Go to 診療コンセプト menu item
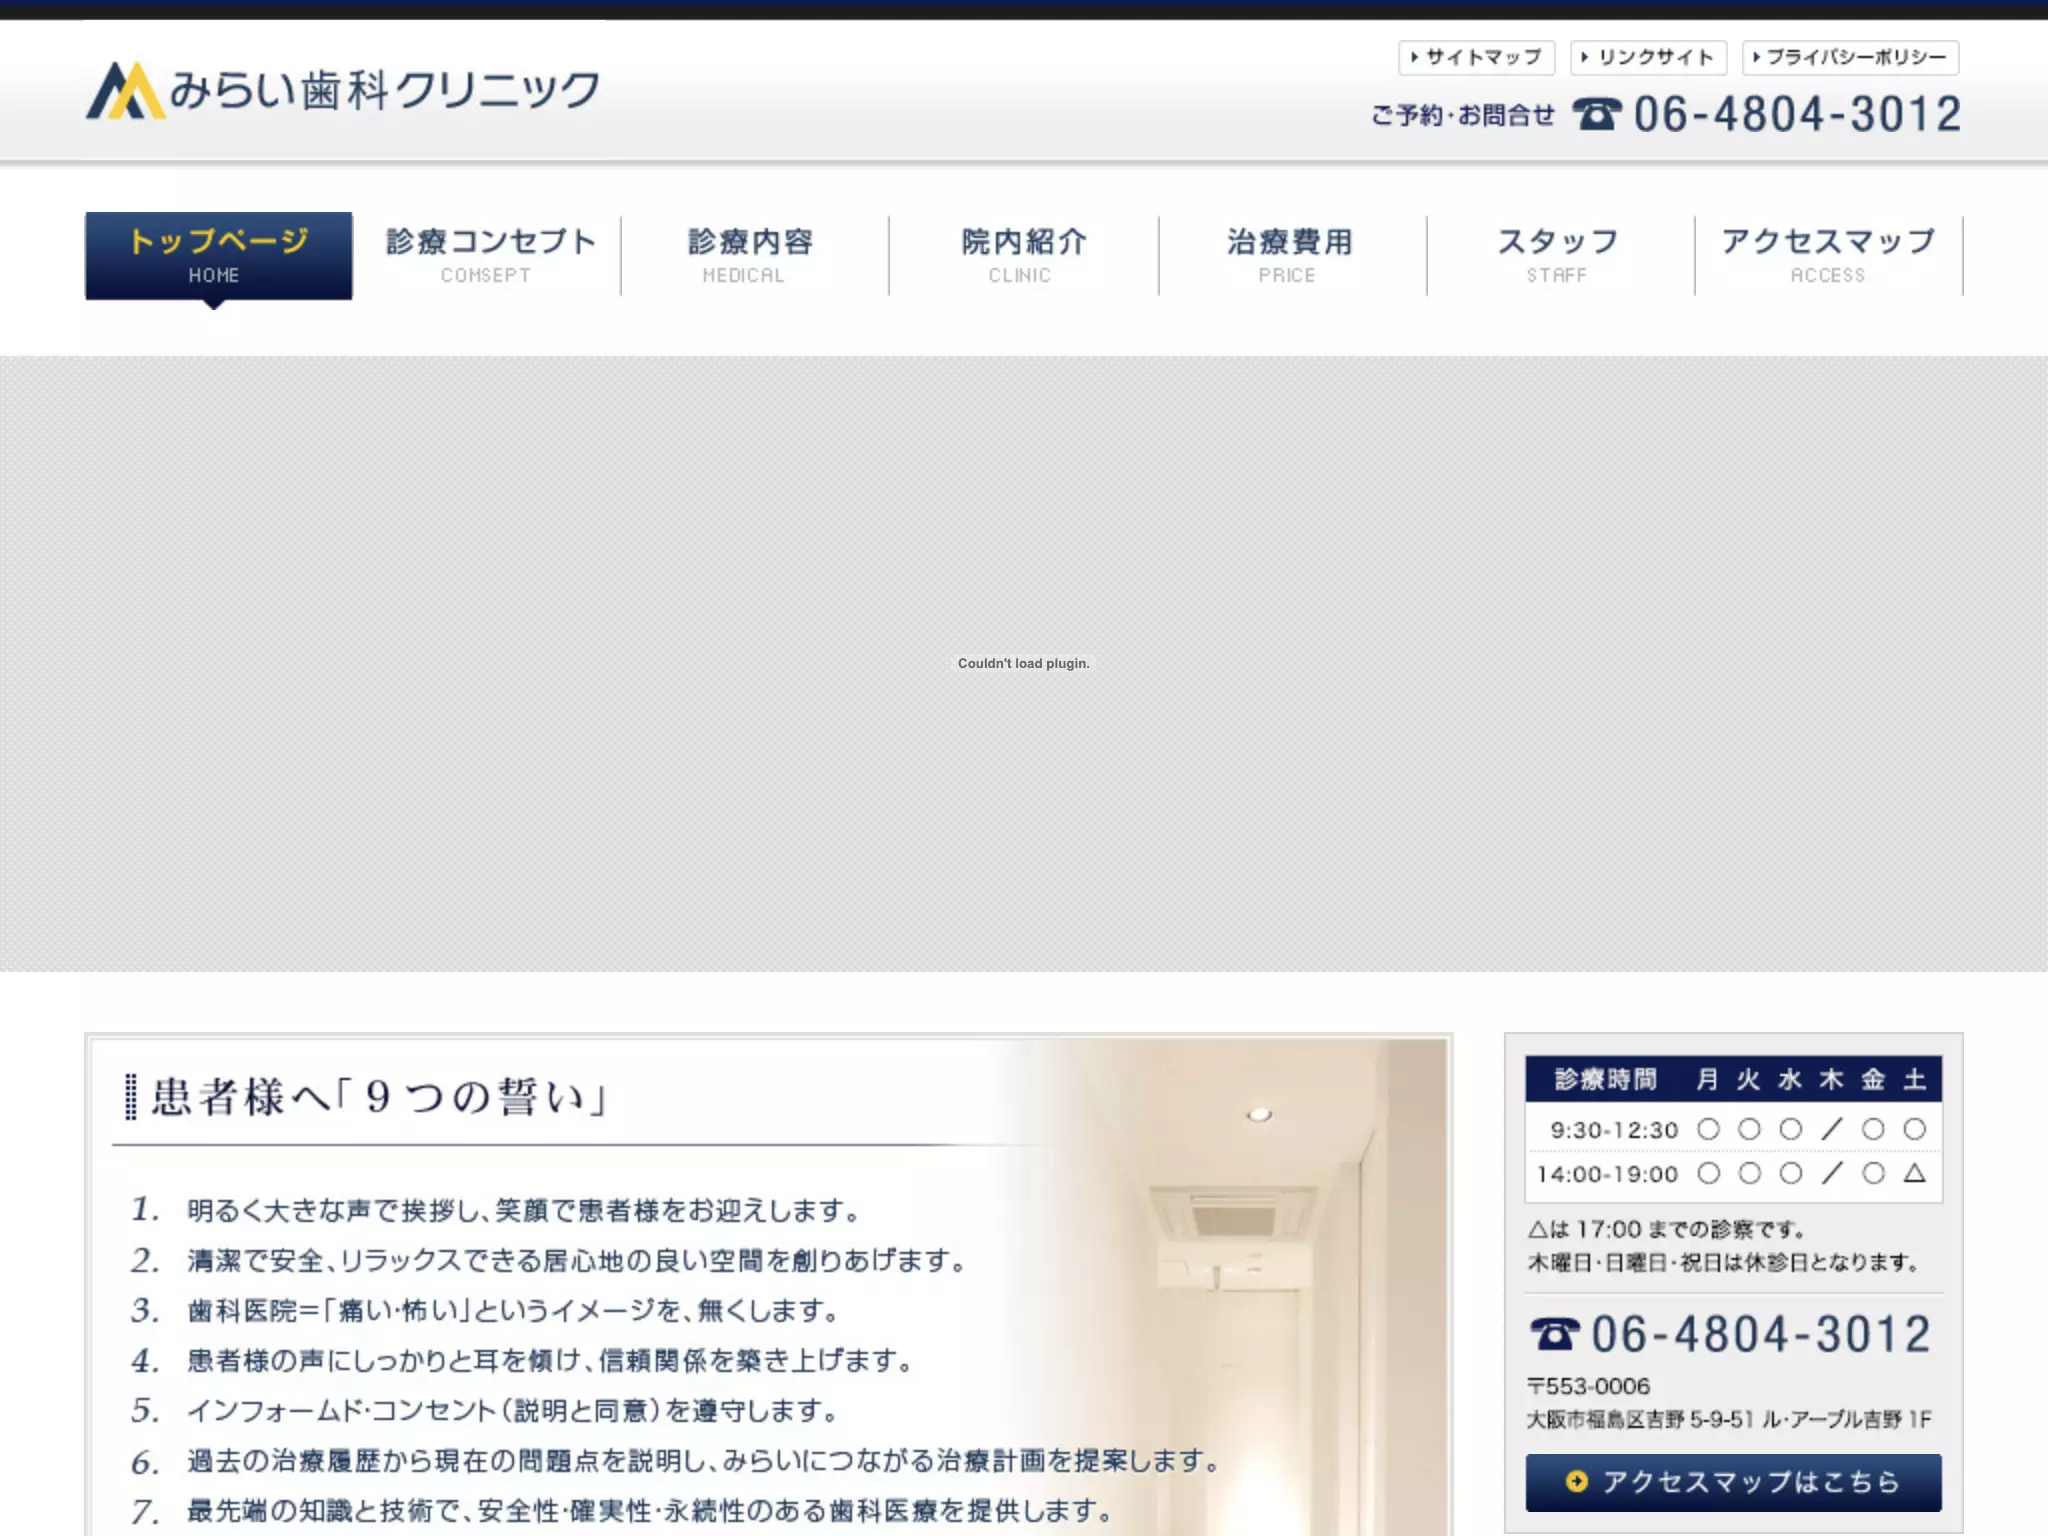Screen dimensions: 2048x1536 coord(488,256)
